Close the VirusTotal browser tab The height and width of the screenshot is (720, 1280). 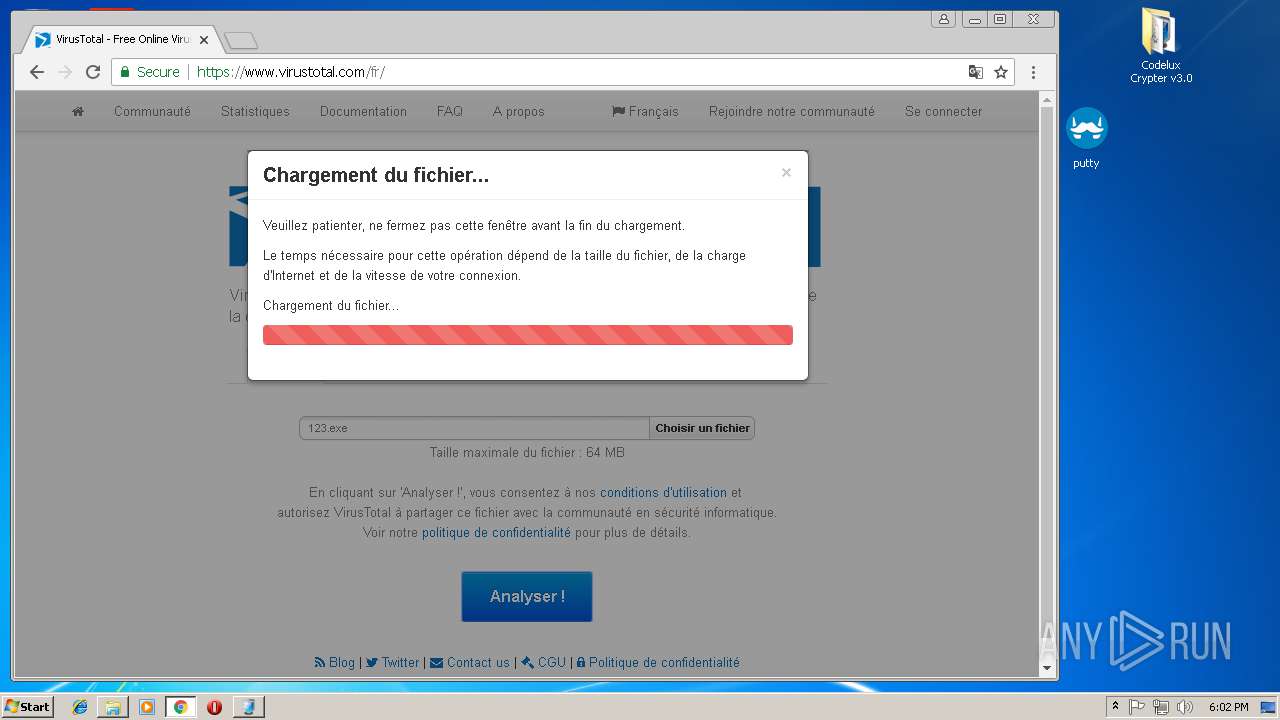(x=204, y=40)
